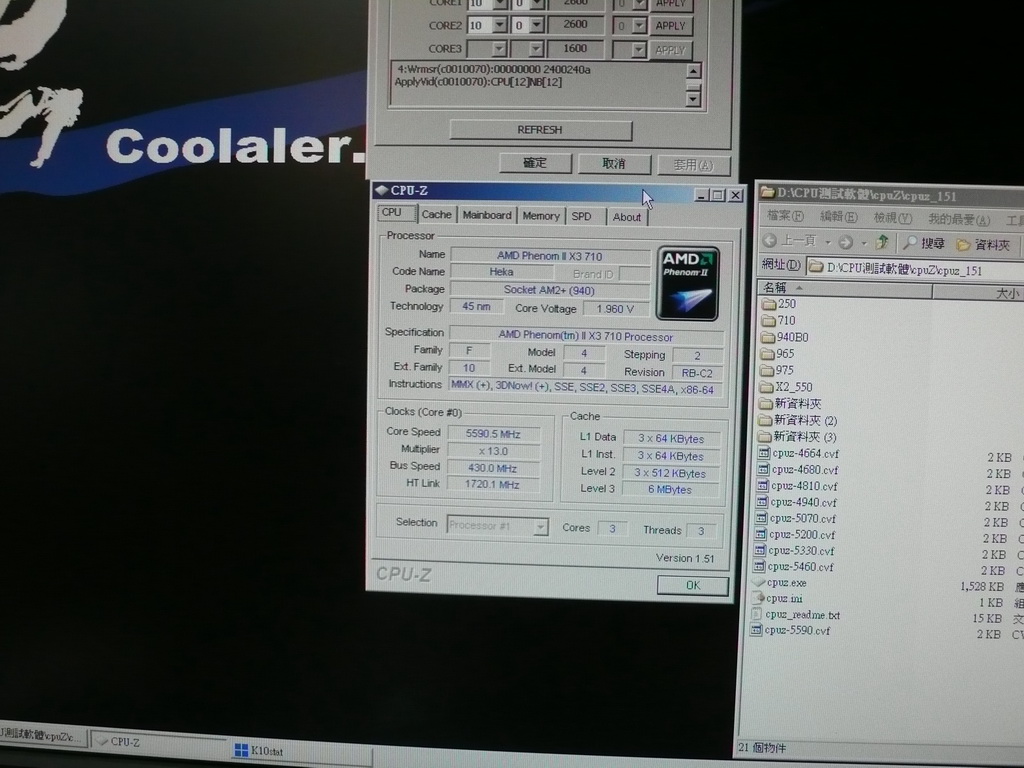Click the Explorer Forward arrow icon
This screenshot has height=768, width=1024.
pyautogui.click(x=846, y=242)
